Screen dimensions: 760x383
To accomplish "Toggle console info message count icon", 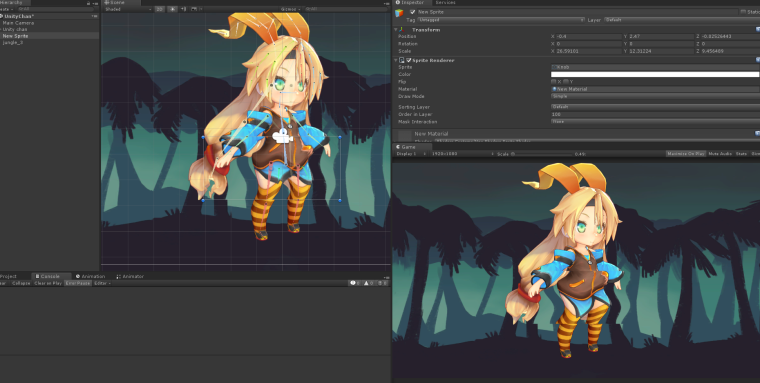I will coord(355,283).
